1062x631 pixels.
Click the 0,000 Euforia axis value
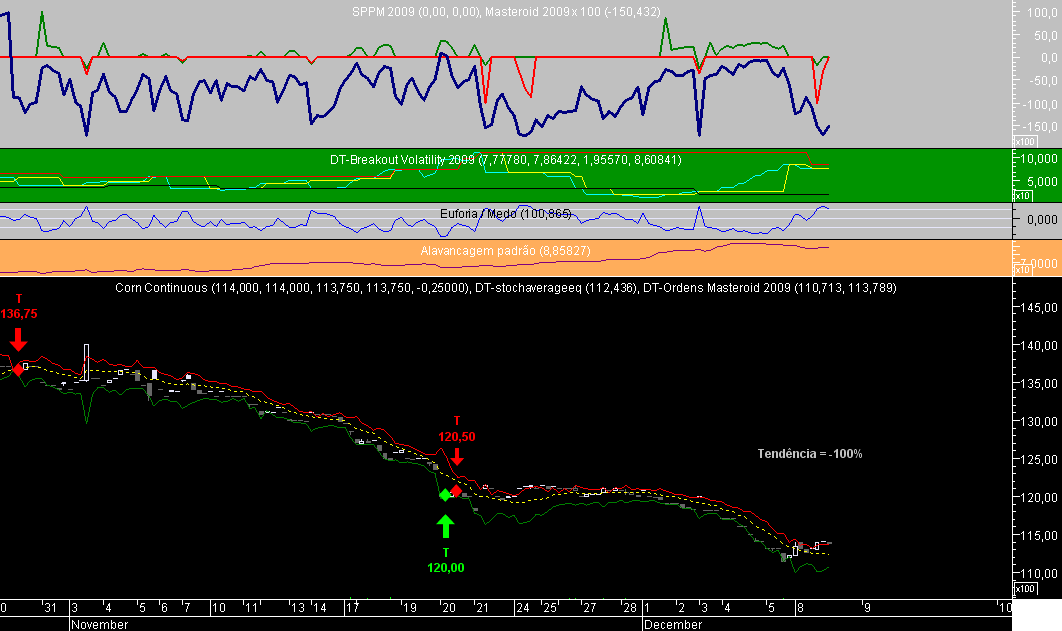tap(1042, 219)
